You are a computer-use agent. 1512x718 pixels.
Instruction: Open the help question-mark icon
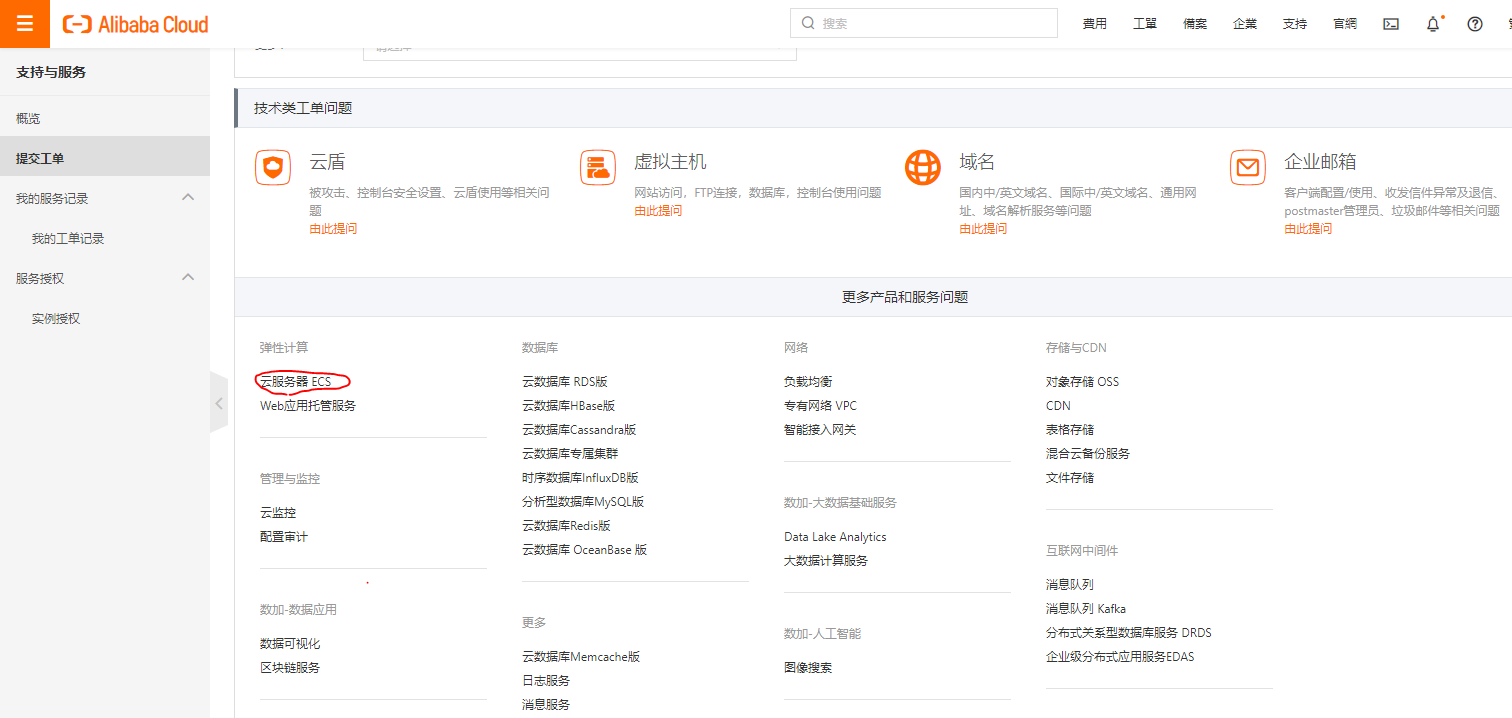[1475, 24]
